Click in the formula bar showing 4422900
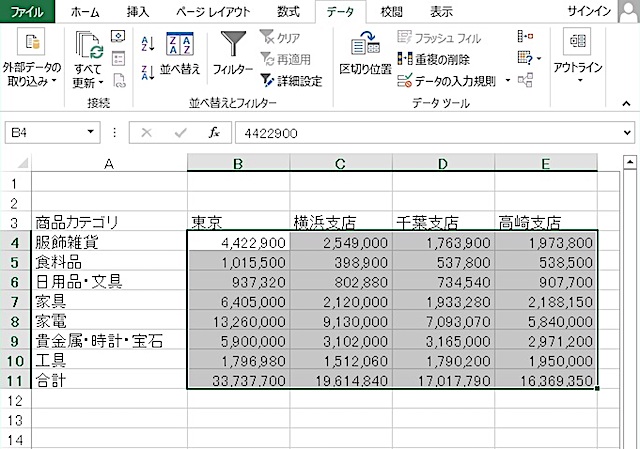Image resolution: width=640 pixels, height=449 pixels. [429, 133]
